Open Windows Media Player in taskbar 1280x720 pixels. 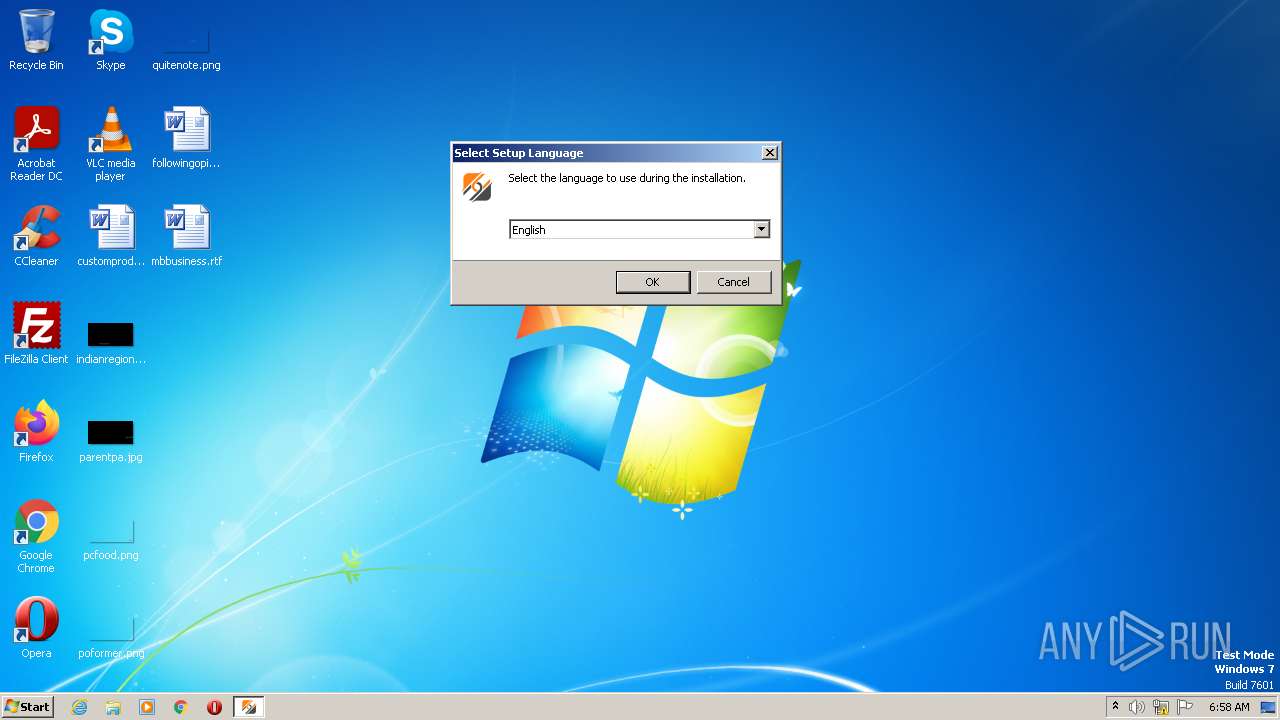[x=147, y=707]
